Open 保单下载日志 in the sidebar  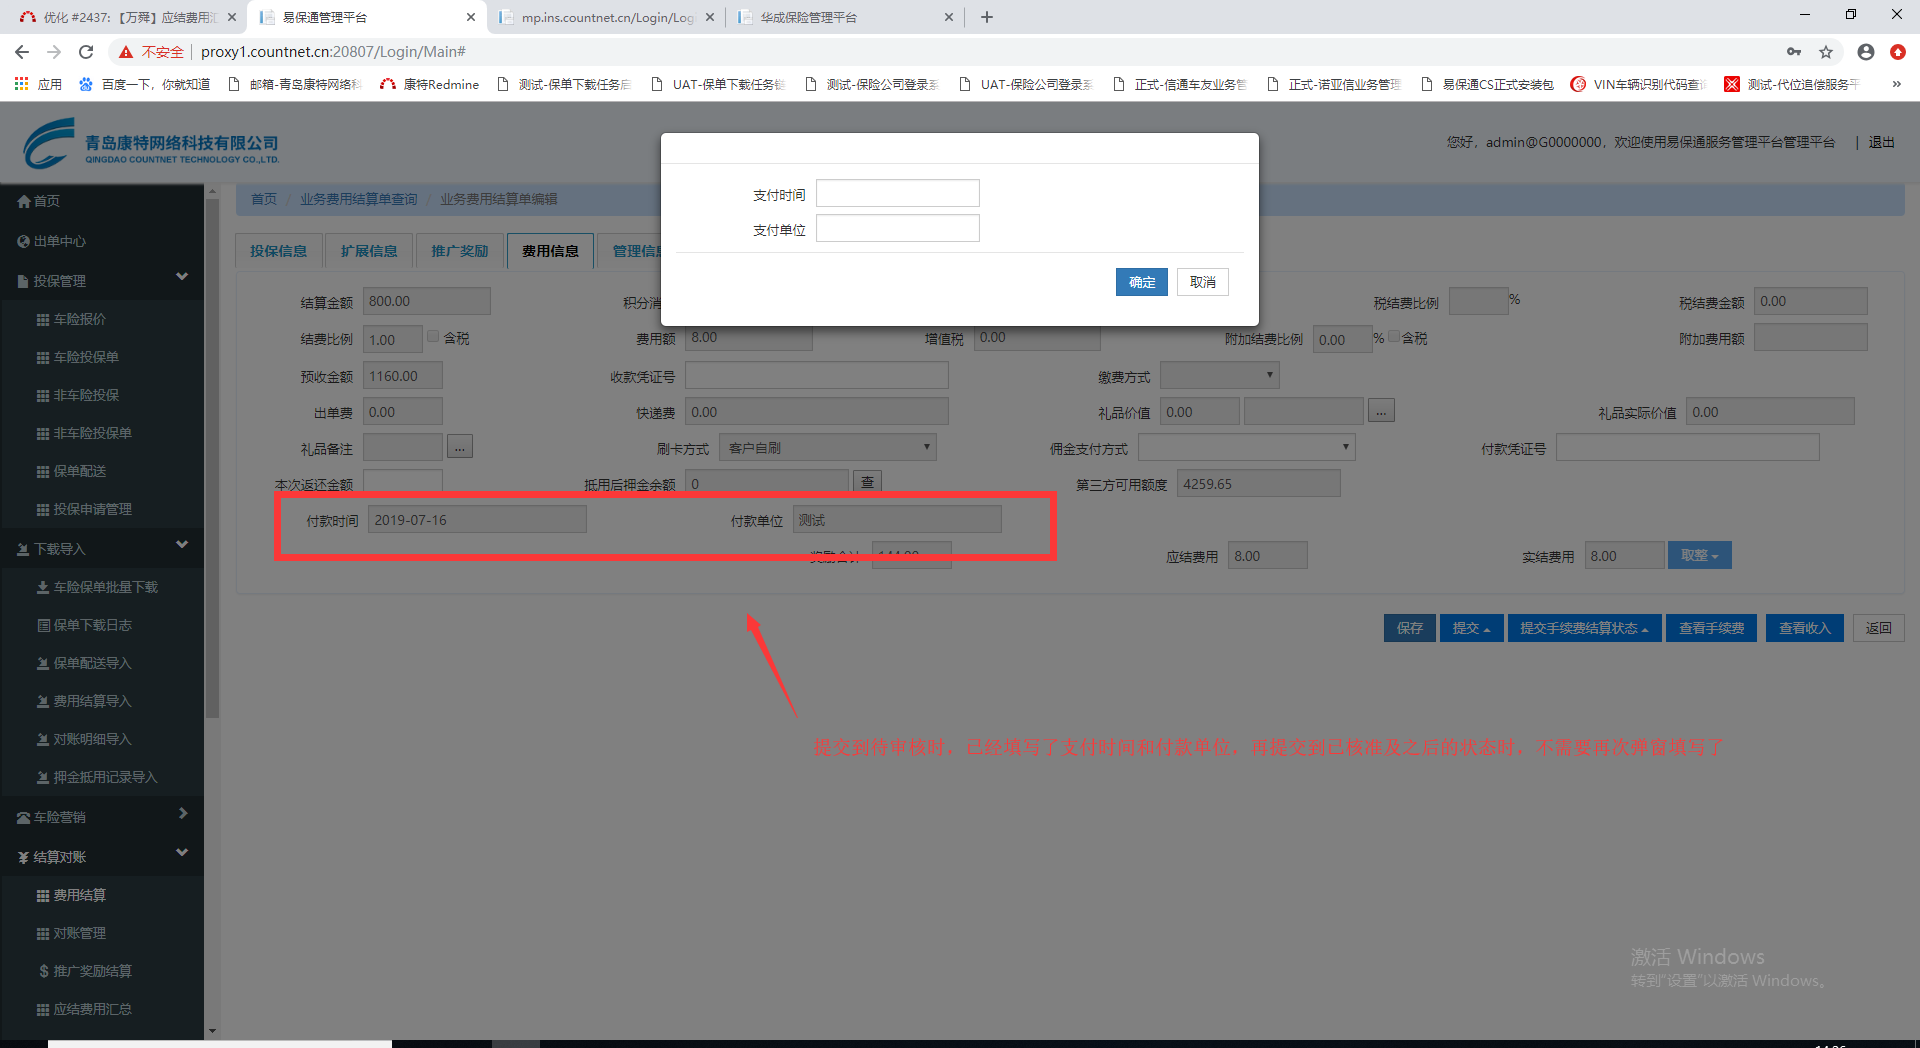click(x=84, y=625)
